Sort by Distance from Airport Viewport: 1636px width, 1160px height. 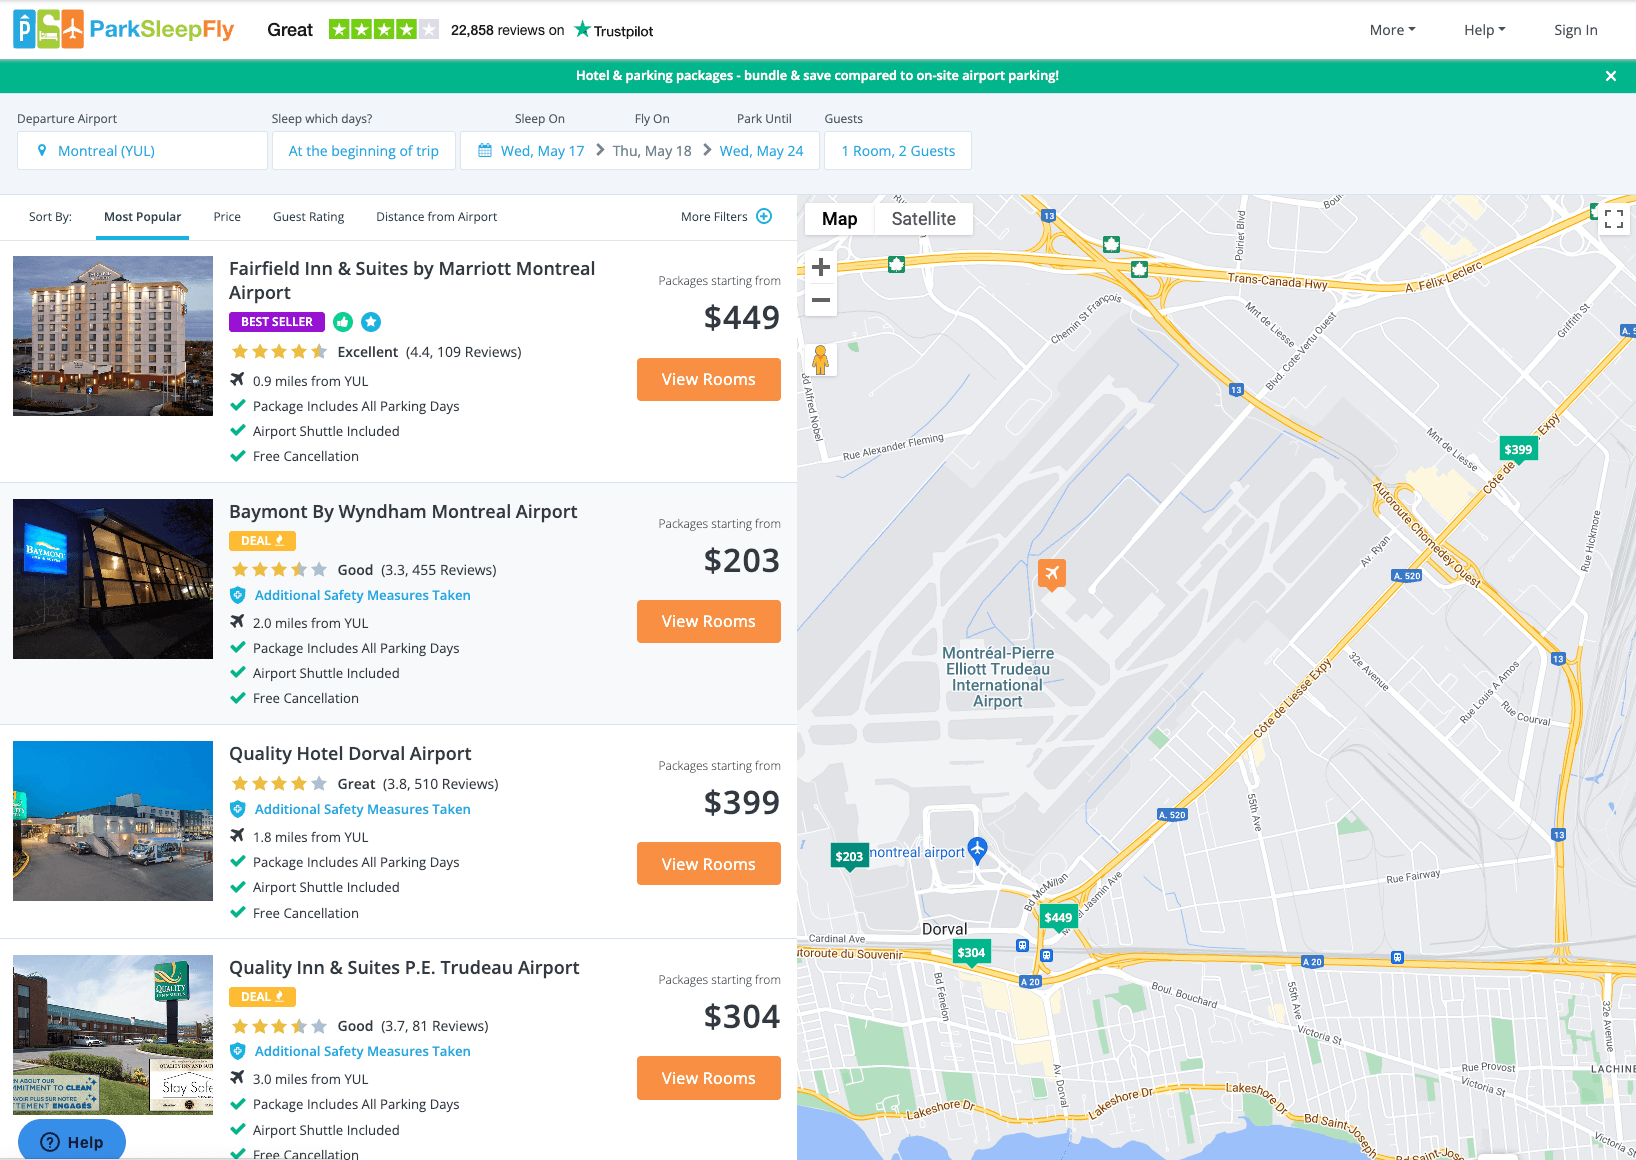436,217
